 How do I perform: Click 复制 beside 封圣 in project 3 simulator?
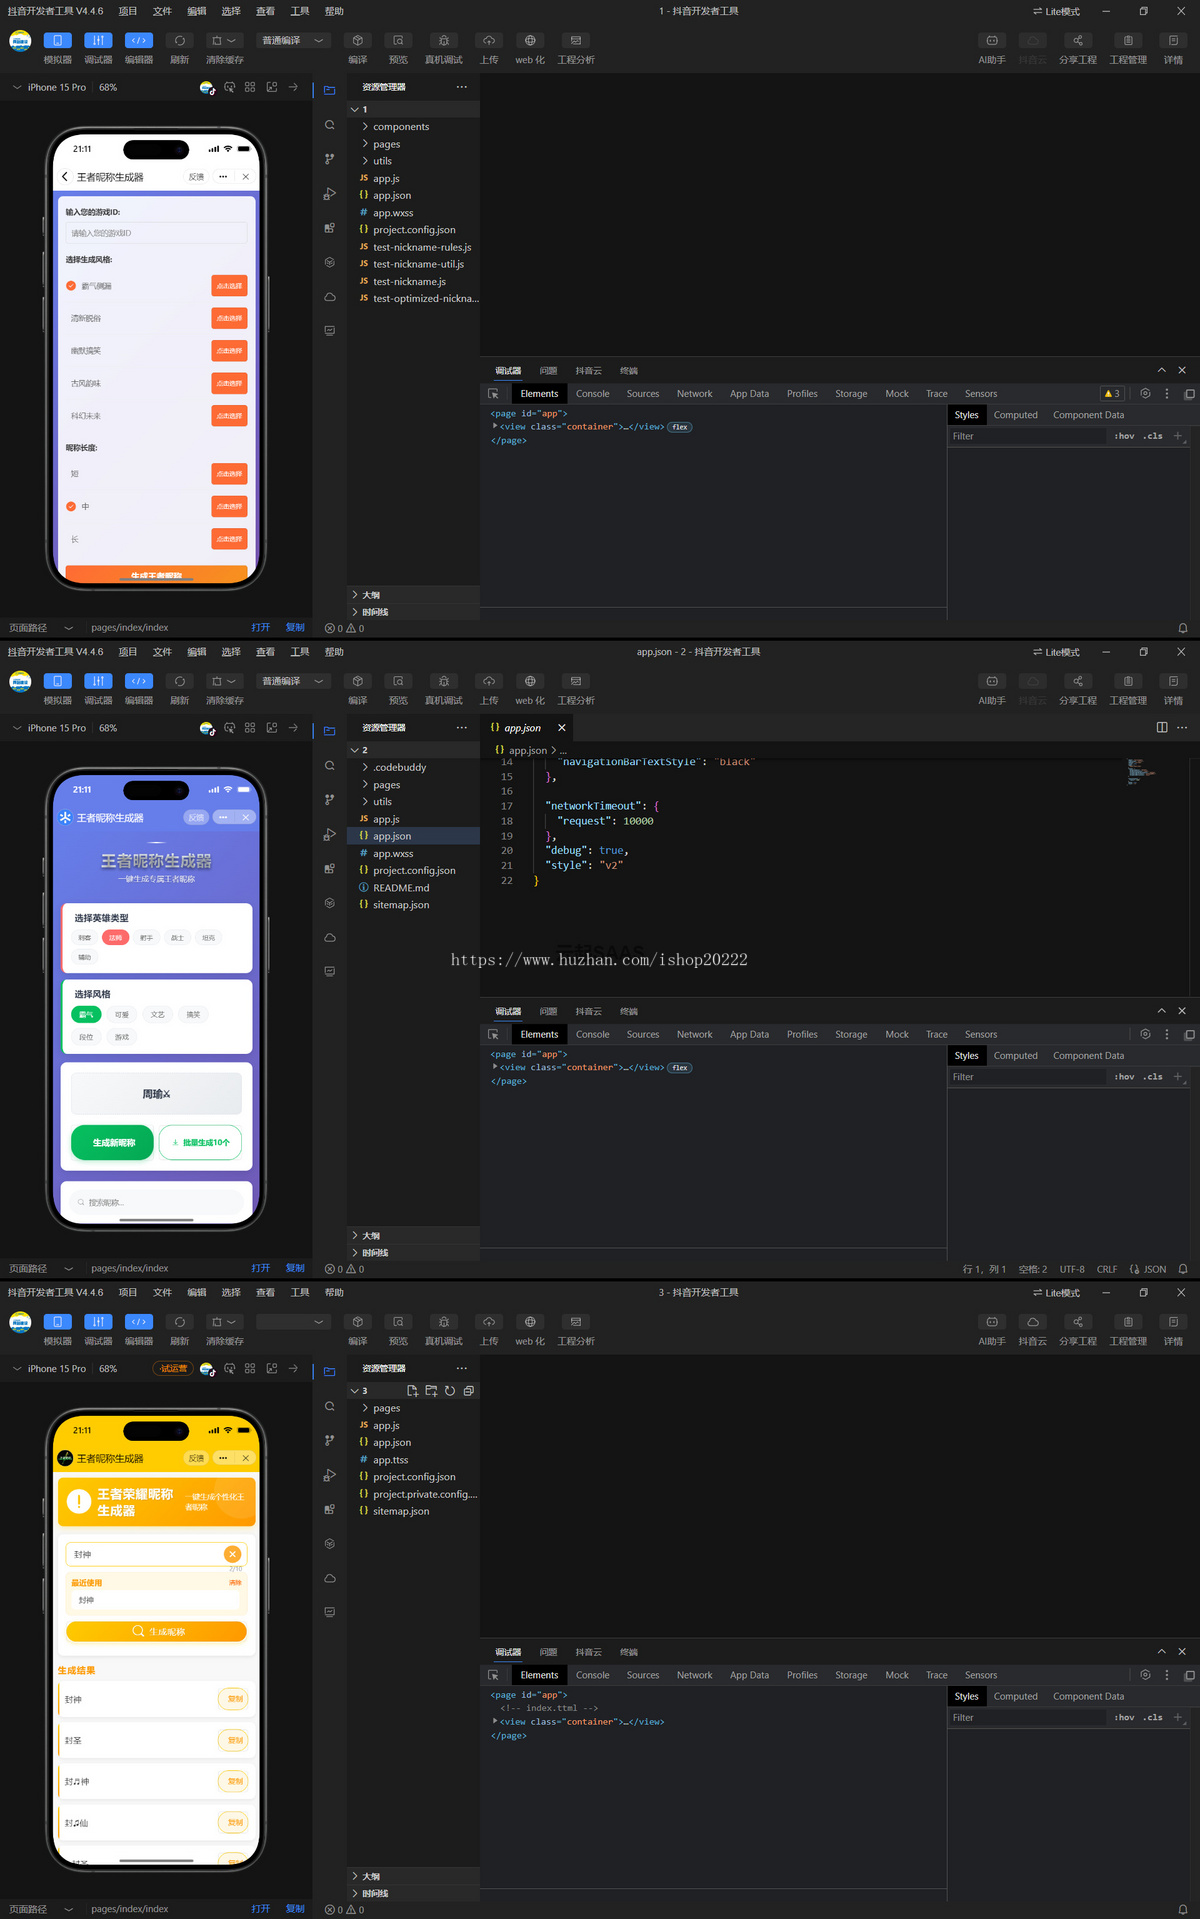(x=233, y=1741)
